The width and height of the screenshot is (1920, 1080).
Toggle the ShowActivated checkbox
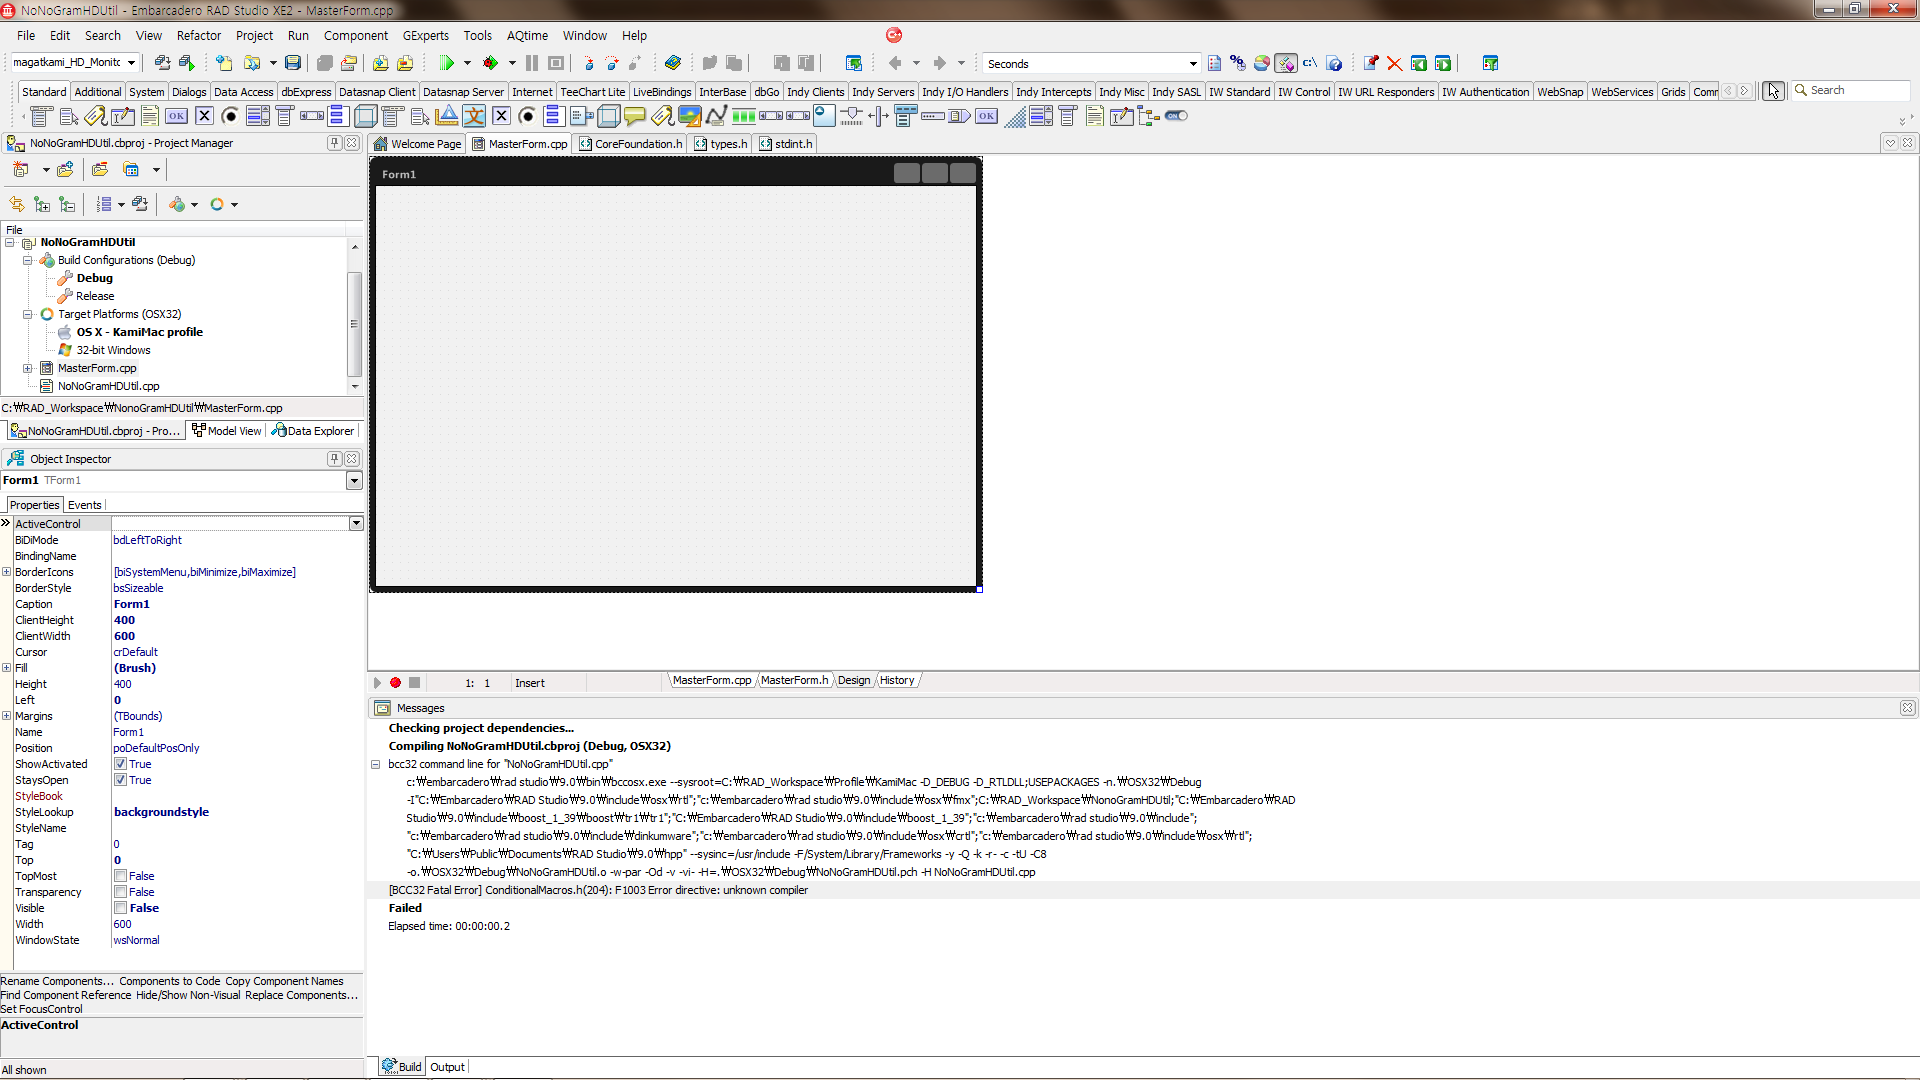click(120, 764)
